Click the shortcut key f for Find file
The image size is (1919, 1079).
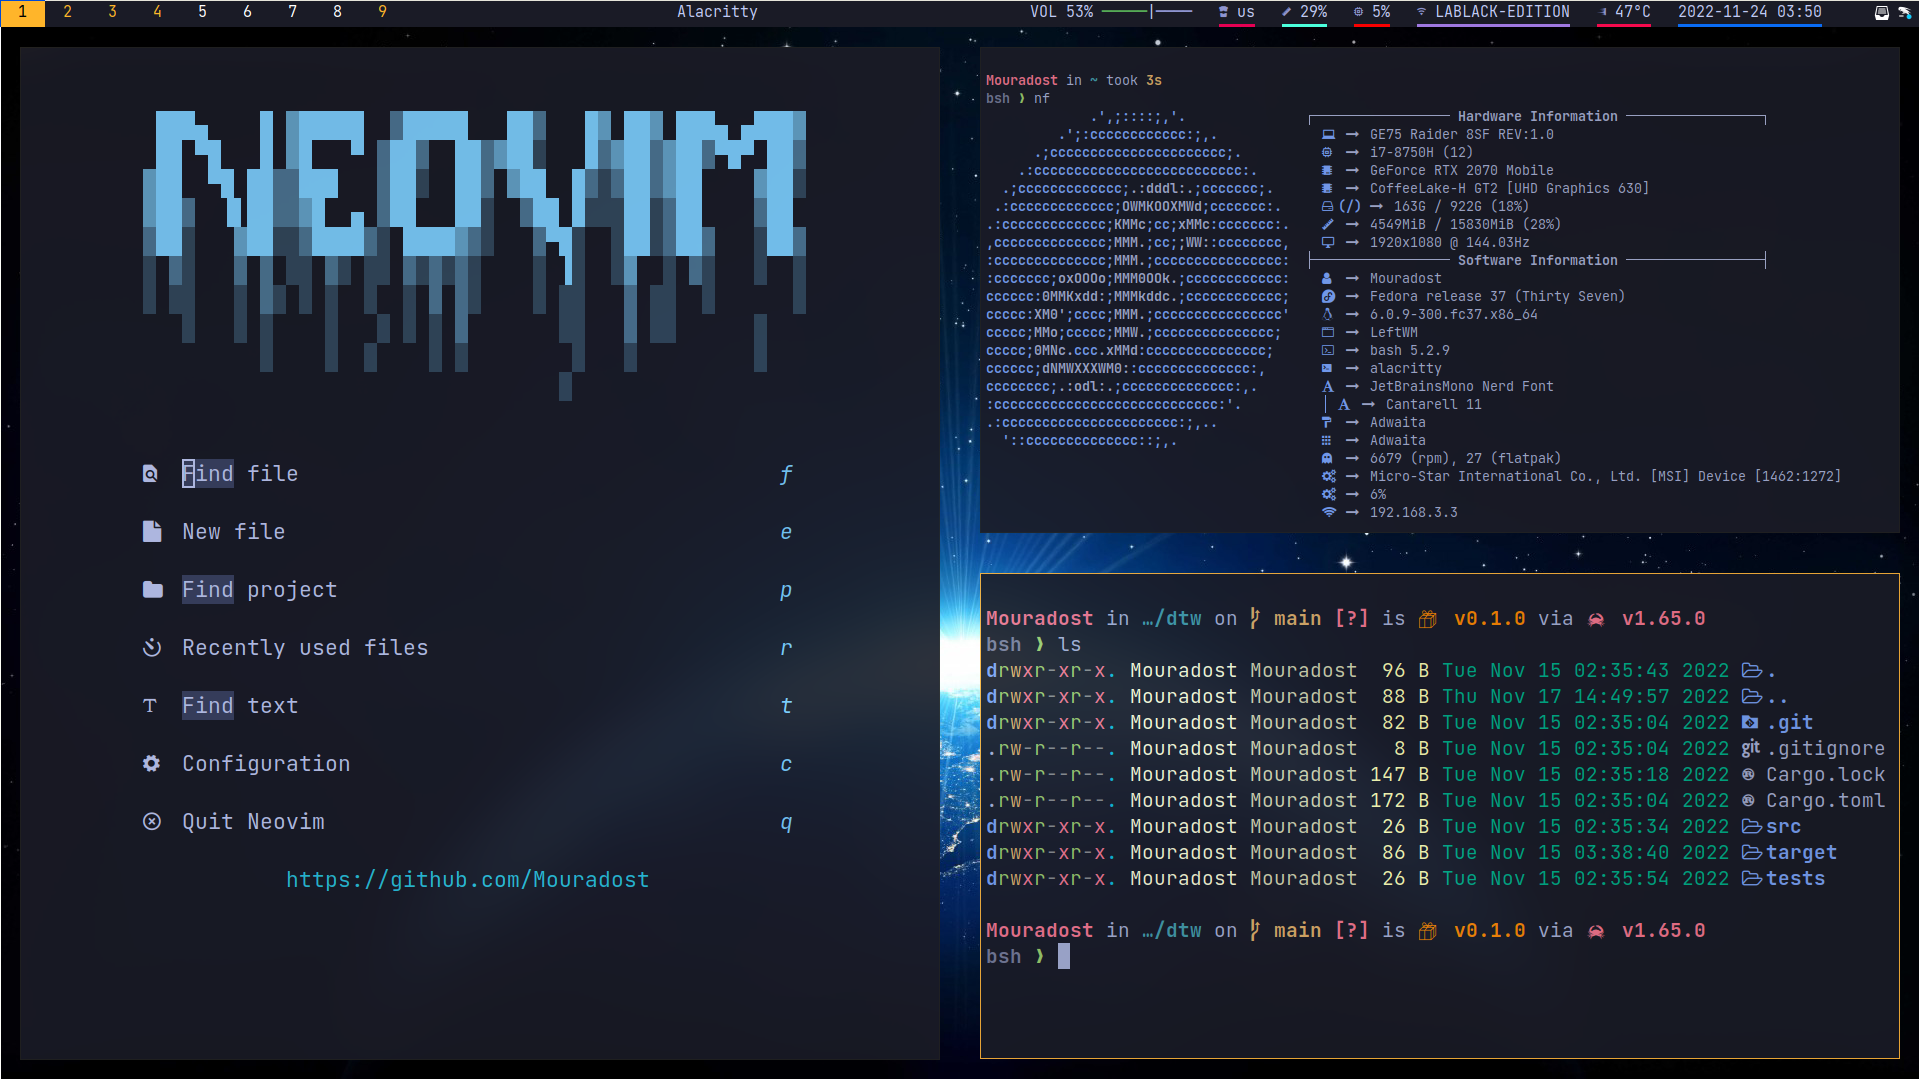point(786,474)
